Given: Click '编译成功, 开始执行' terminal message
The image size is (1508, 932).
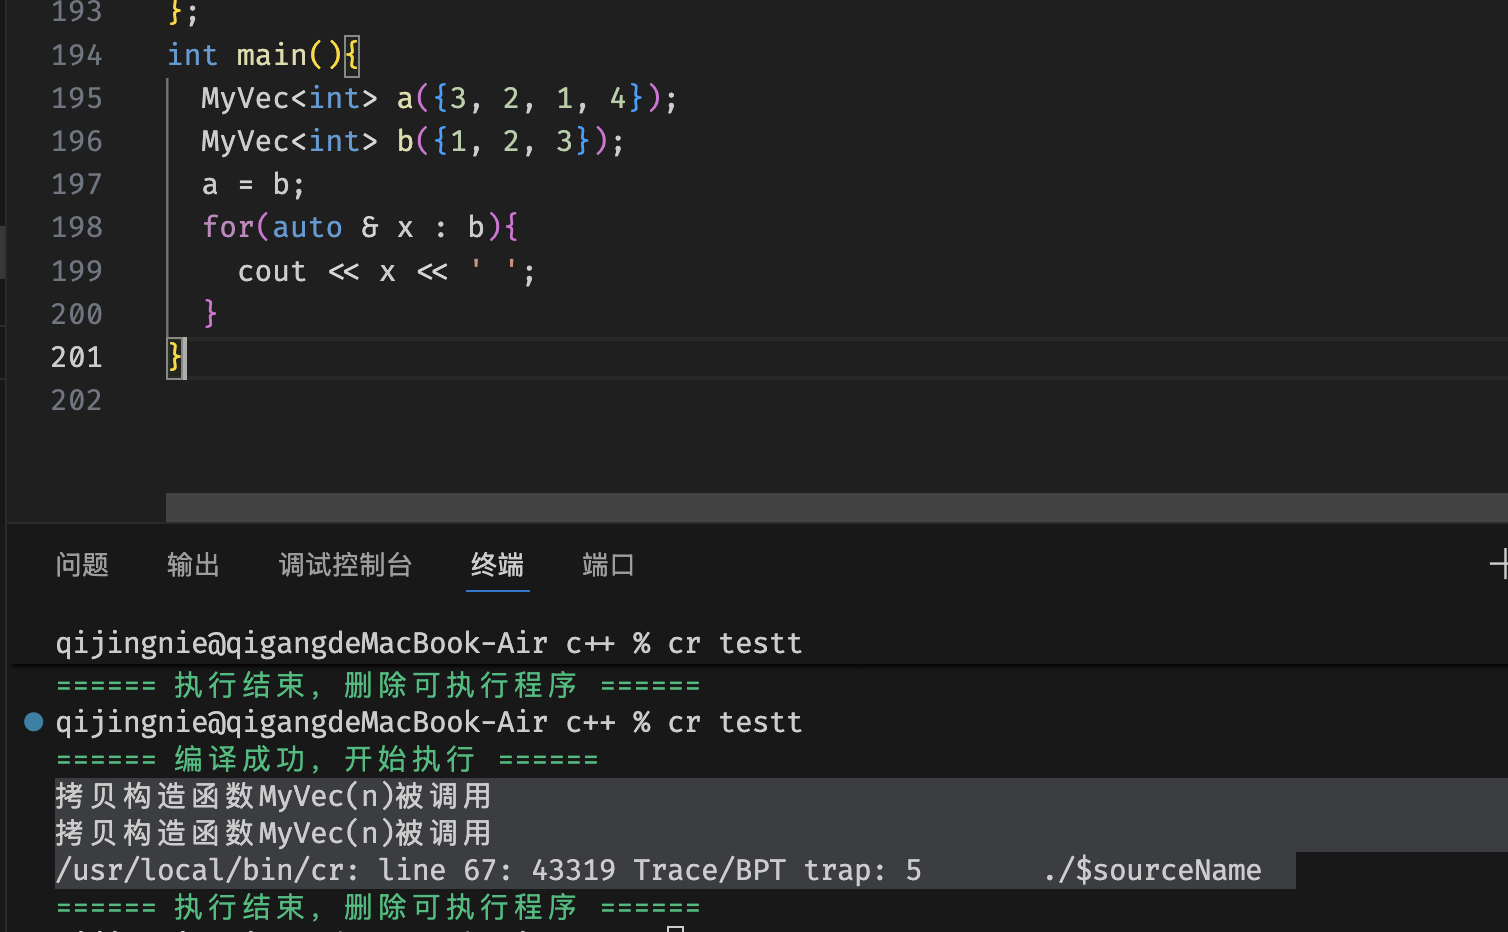Looking at the screenshot, I should tap(327, 760).
